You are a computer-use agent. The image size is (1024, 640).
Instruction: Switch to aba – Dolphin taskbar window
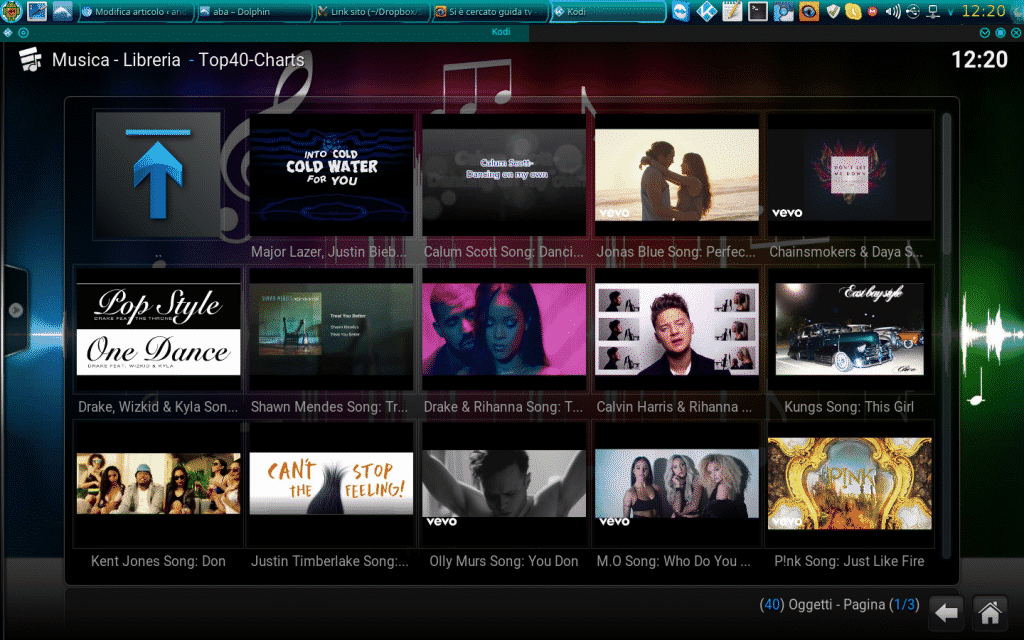click(253, 12)
